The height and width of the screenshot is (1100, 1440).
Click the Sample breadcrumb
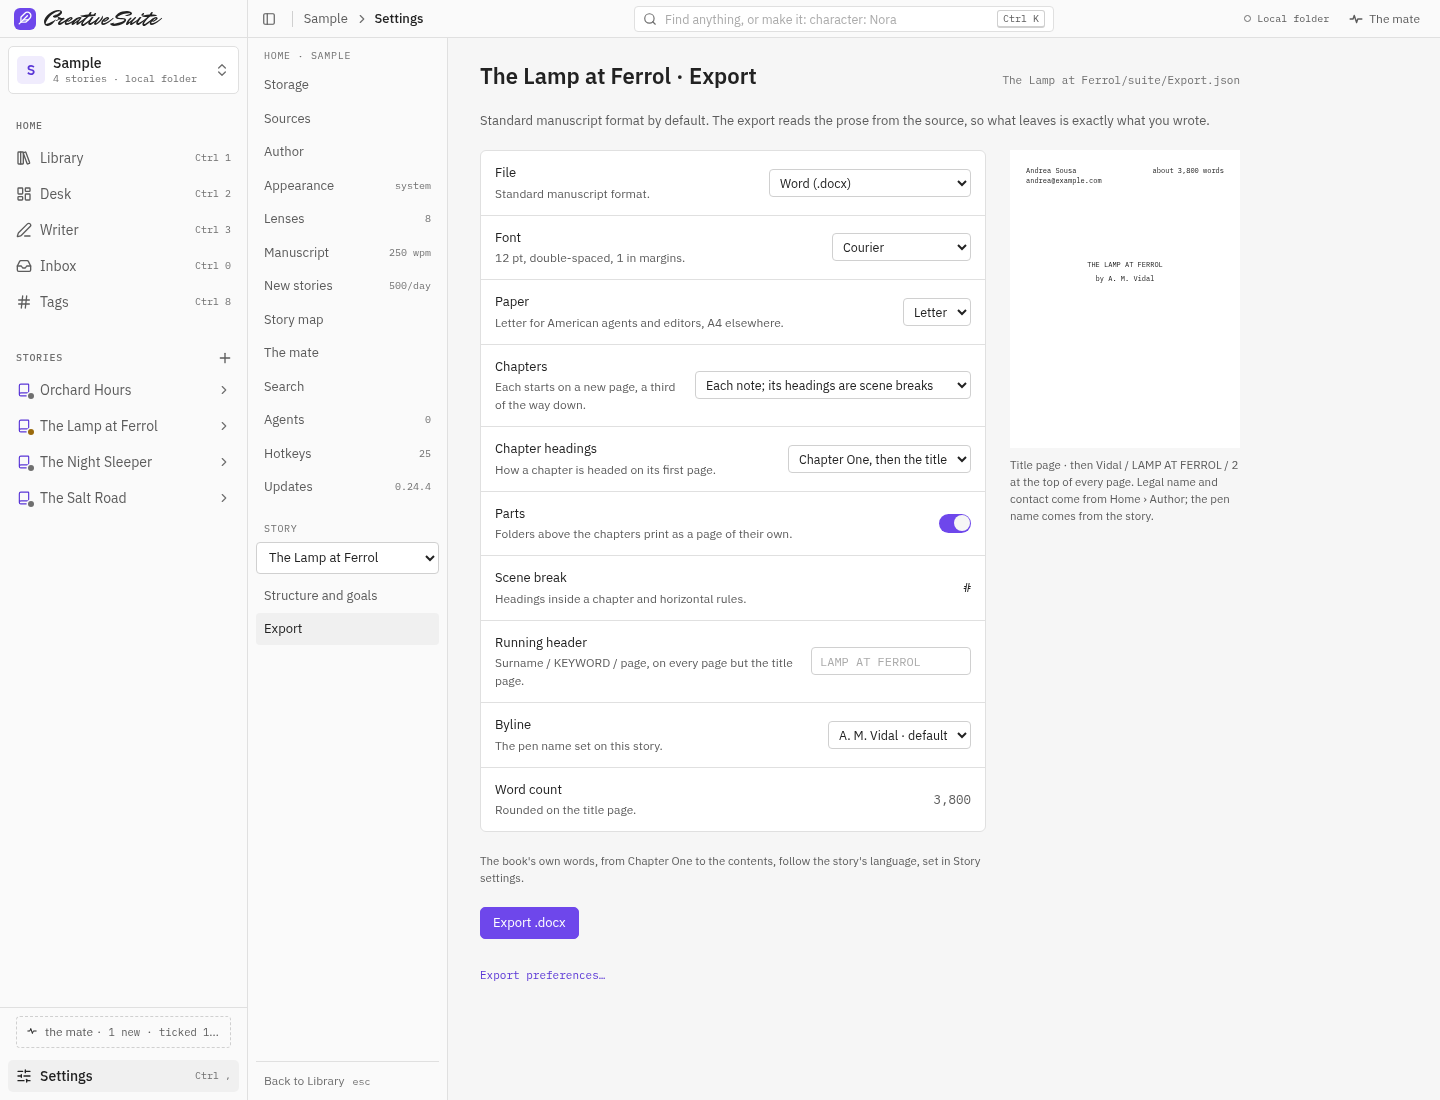click(326, 19)
